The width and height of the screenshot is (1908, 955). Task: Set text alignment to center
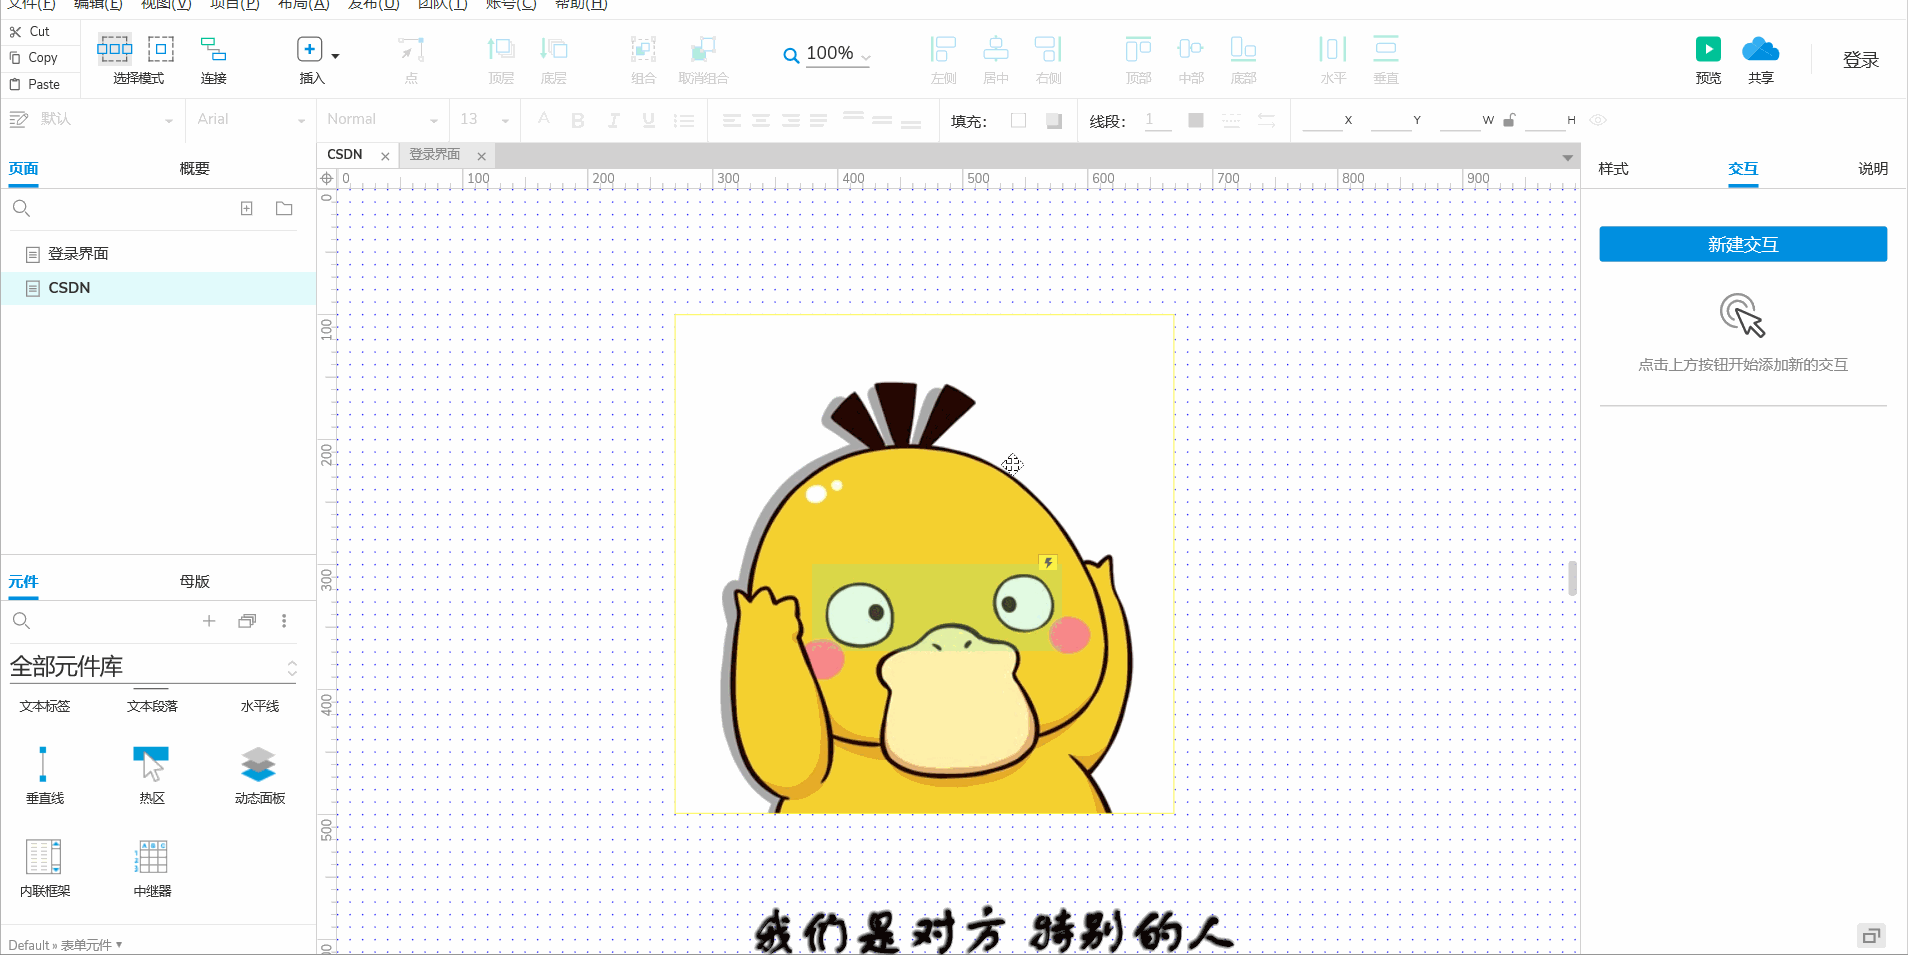pyautogui.click(x=761, y=120)
